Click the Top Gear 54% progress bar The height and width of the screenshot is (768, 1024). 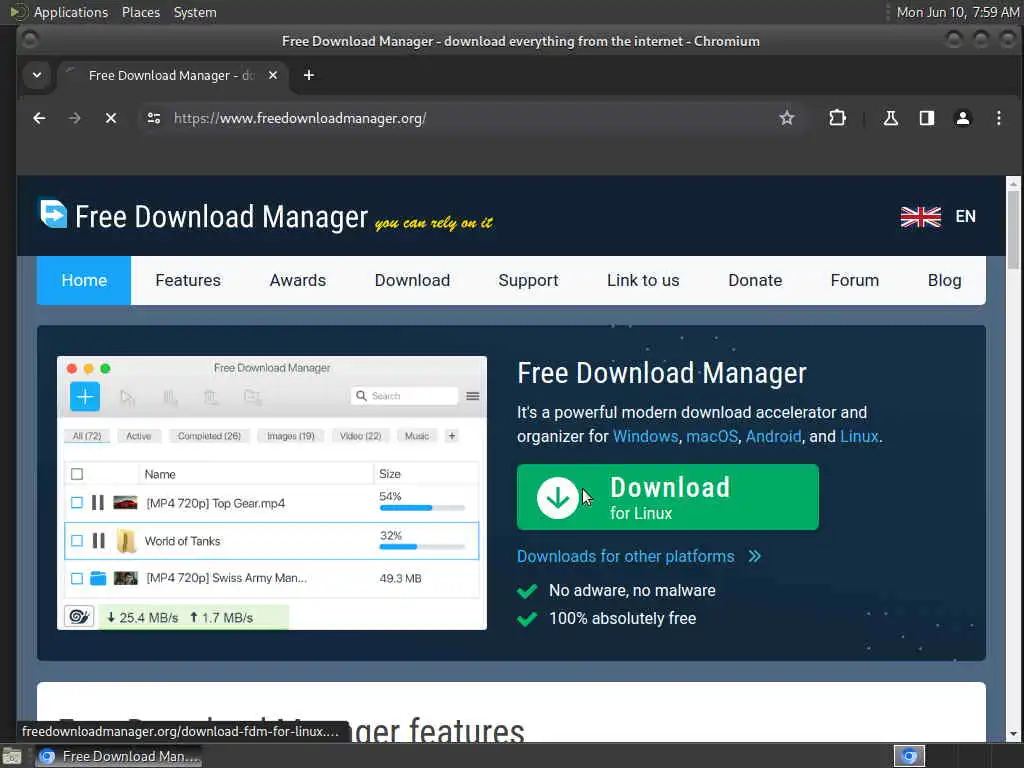coord(422,507)
